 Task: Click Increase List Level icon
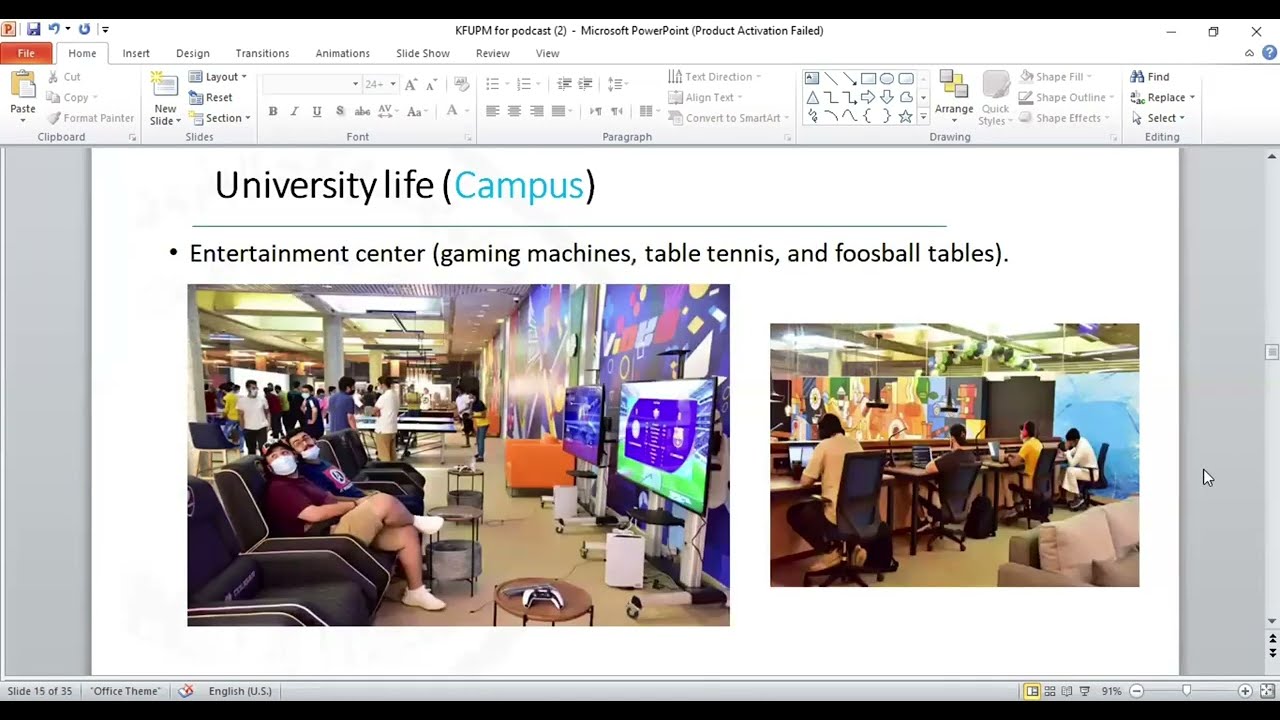point(586,84)
